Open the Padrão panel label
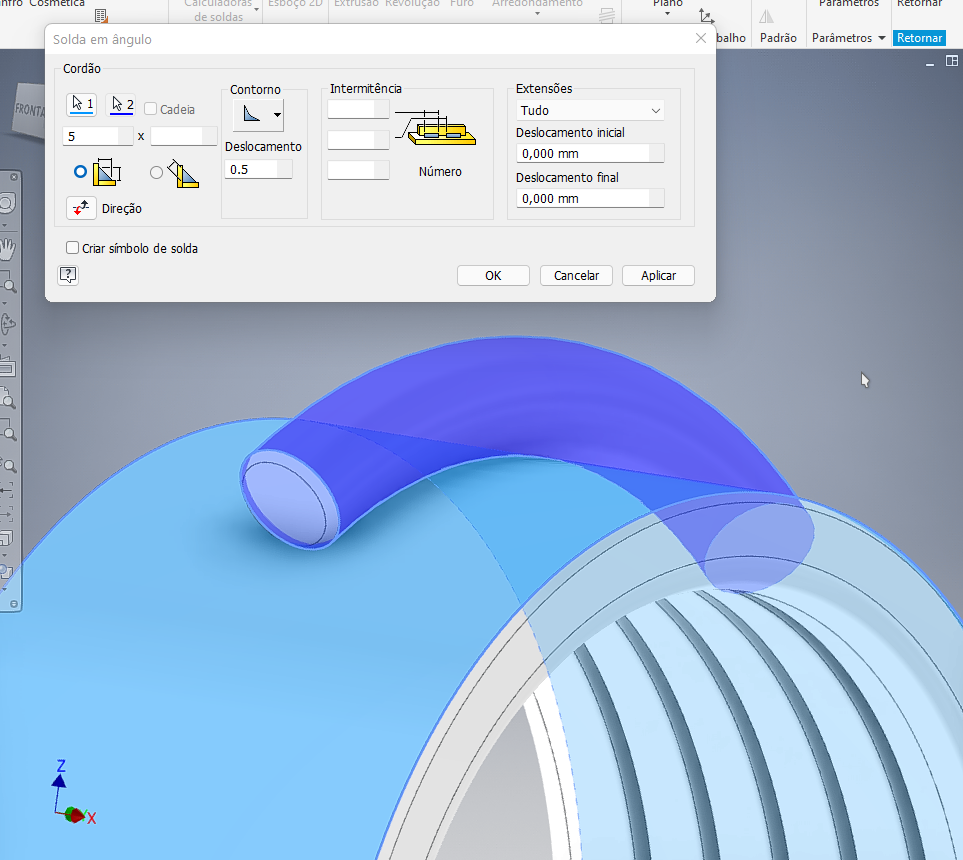This screenshot has height=860, width=963. coord(778,38)
